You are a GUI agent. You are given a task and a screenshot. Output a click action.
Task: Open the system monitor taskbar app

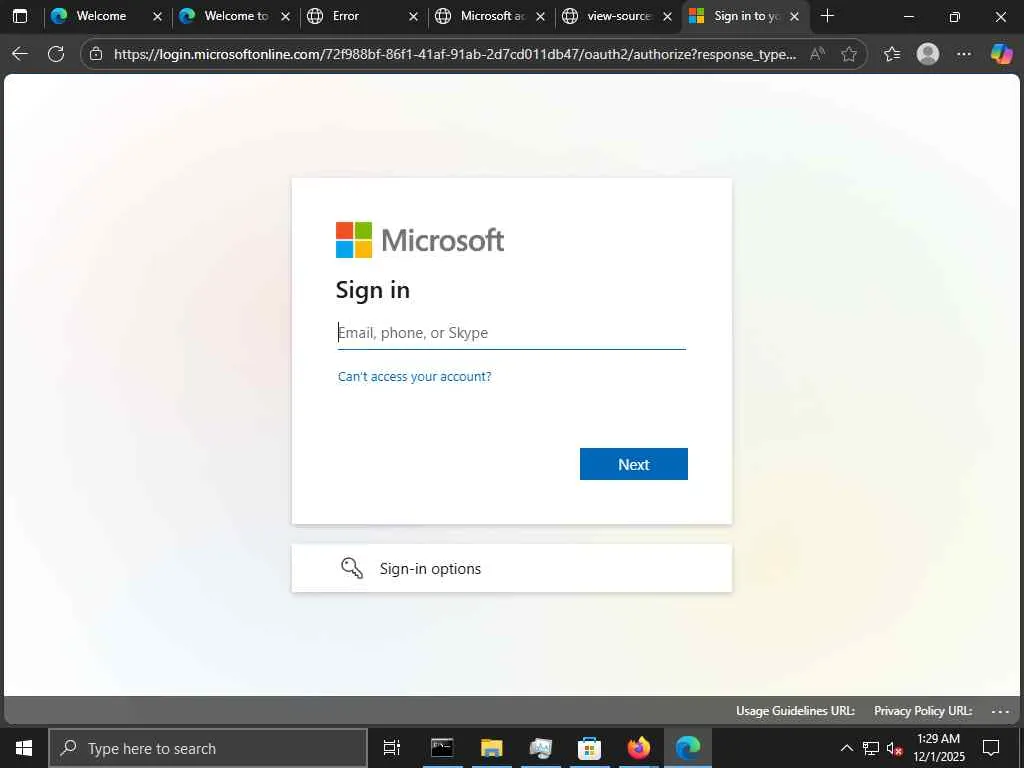tap(541, 748)
